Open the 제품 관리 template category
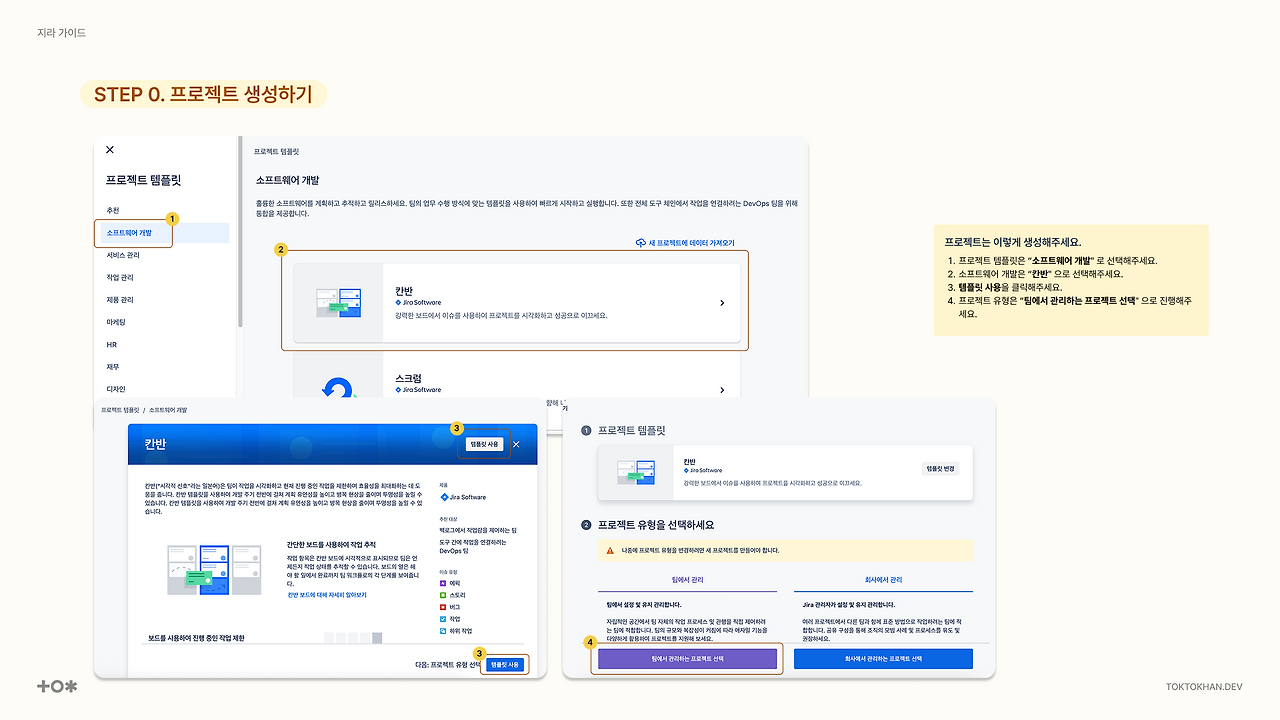Viewport: 1280px width, 720px height. 120,300
